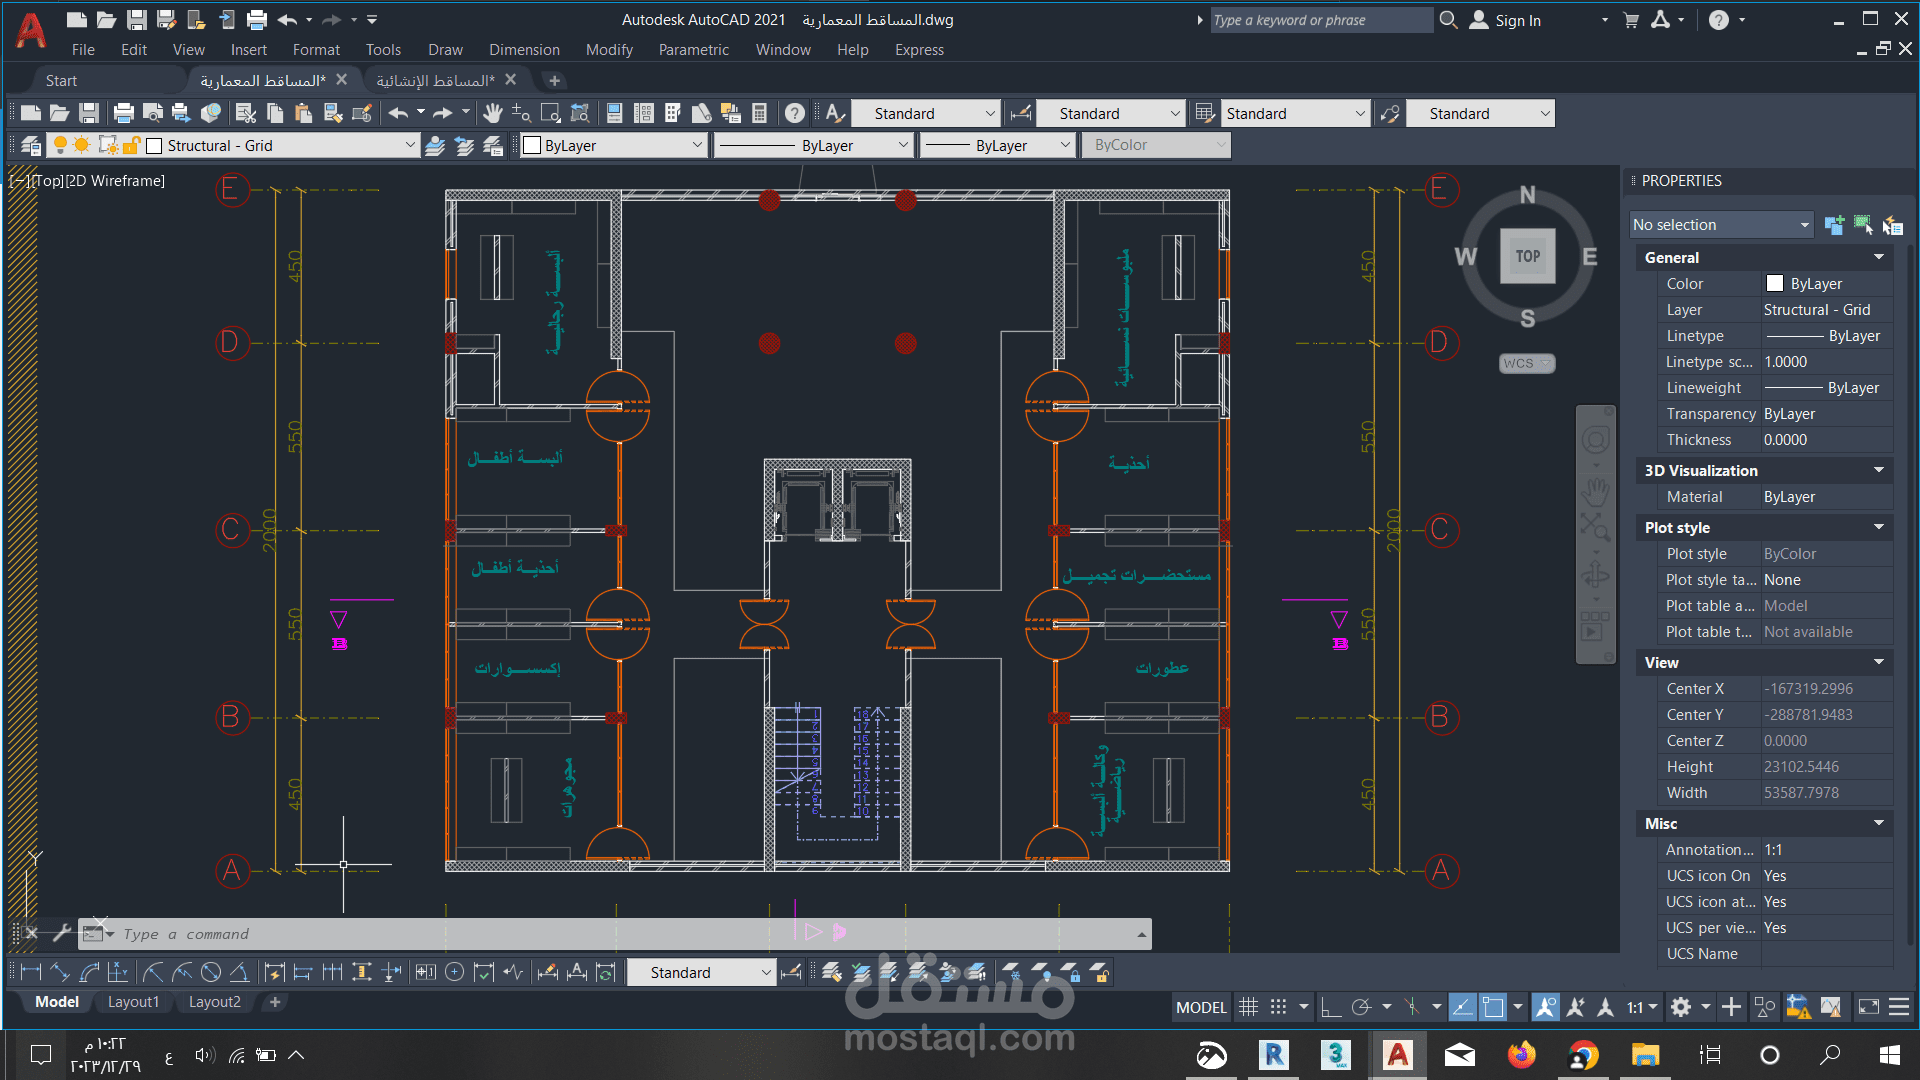The width and height of the screenshot is (1920, 1080).
Task: Toggle polar tracking in status bar
Action: pyautogui.click(x=1361, y=1008)
